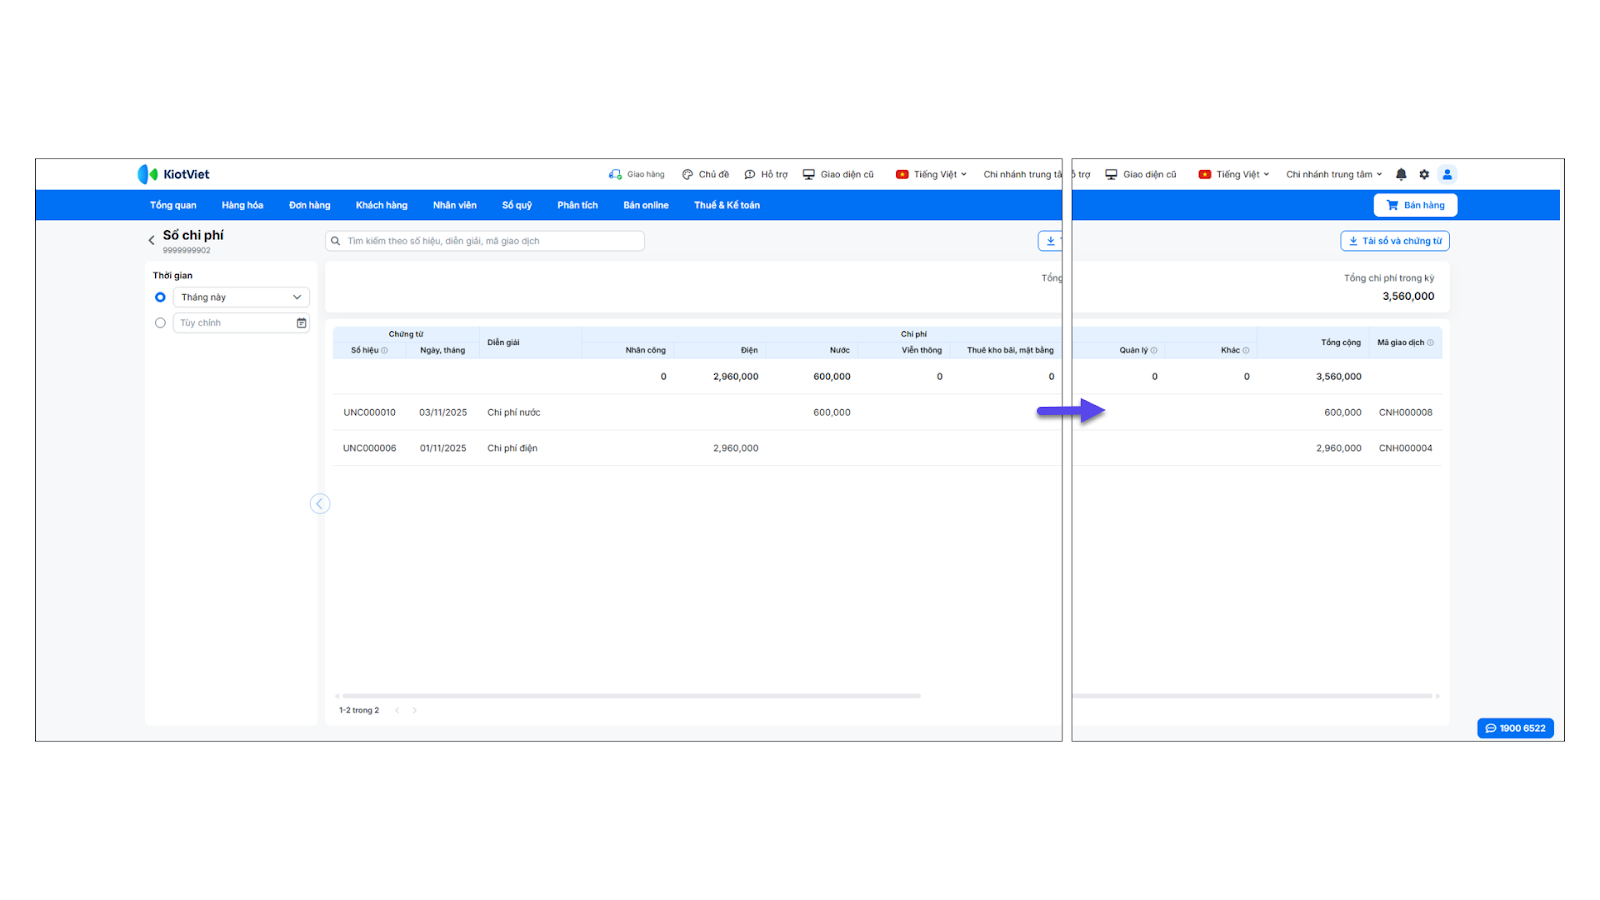This screenshot has height=900, width=1600.
Task: Click the Chi phí nước description
Action: [x=514, y=412]
